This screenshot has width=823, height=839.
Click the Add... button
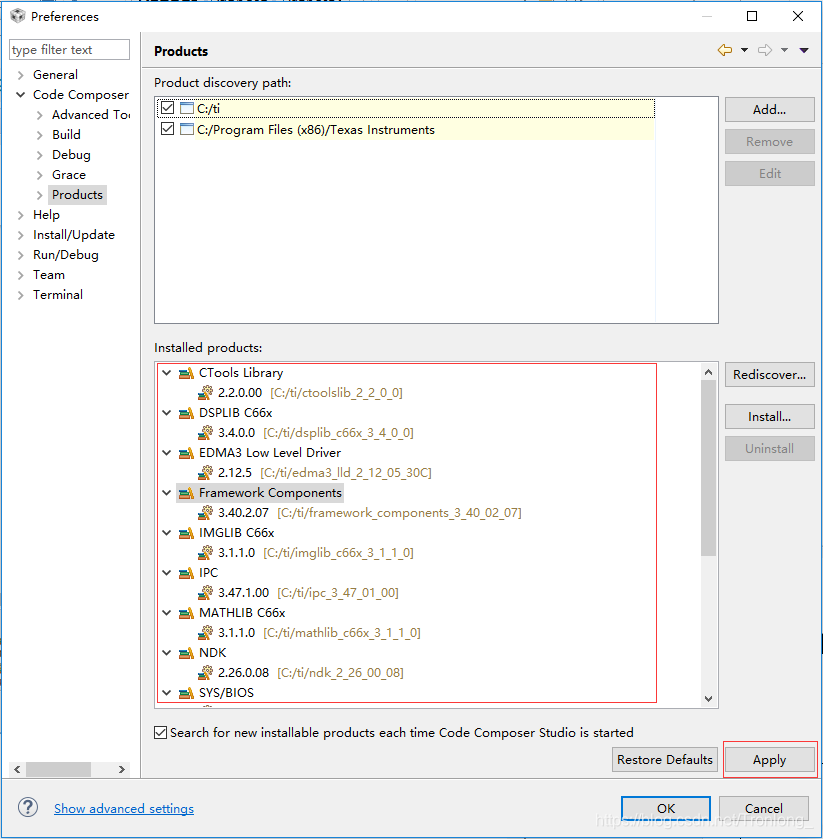(769, 110)
